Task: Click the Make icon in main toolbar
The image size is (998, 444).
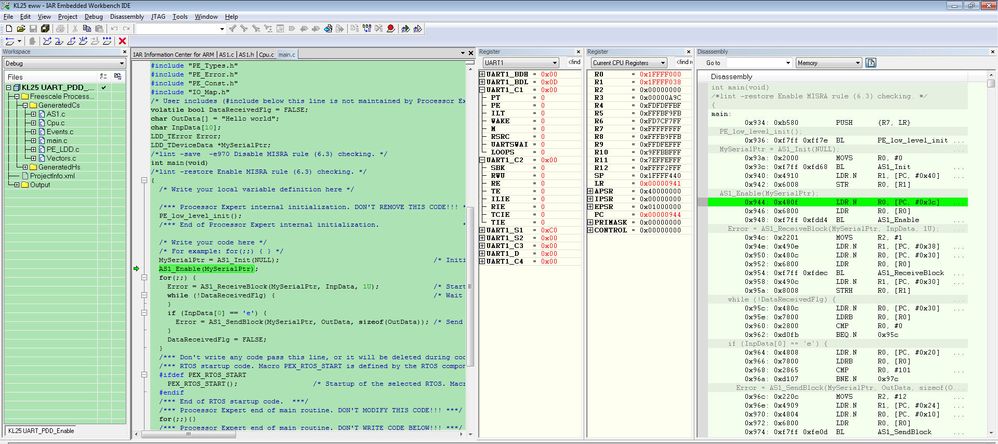Action: point(367,29)
